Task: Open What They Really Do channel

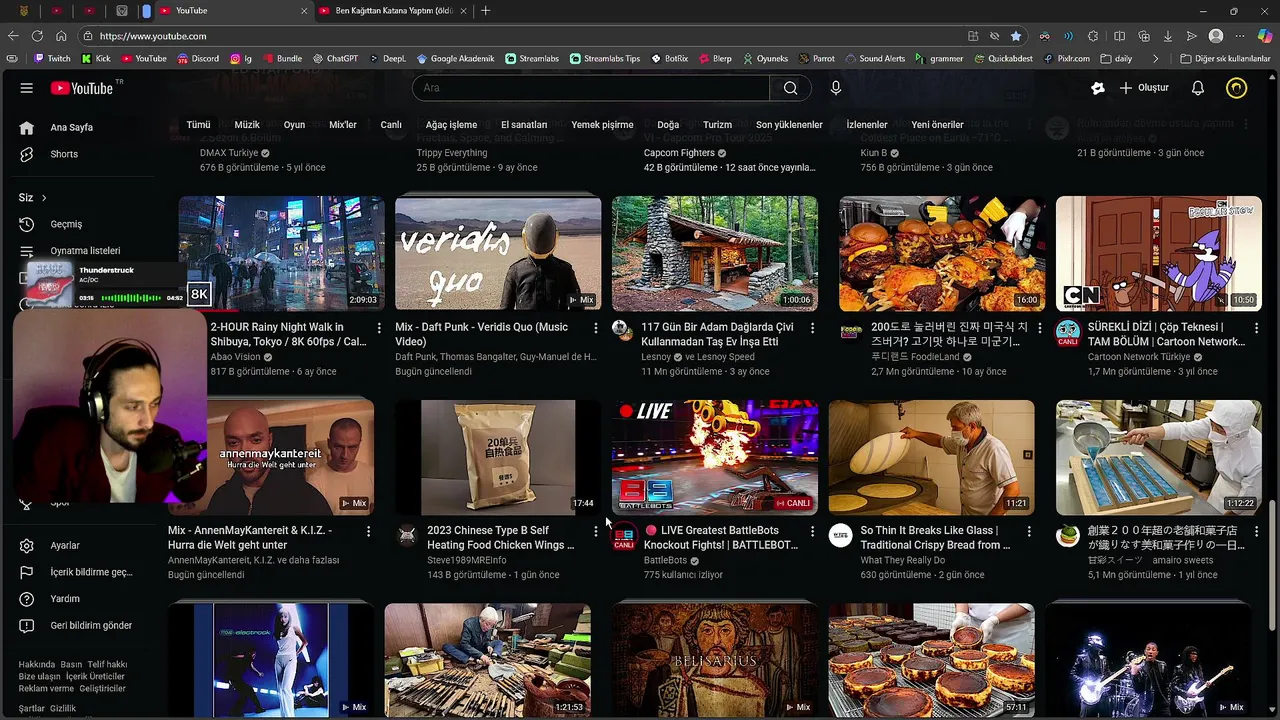Action: click(903, 560)
